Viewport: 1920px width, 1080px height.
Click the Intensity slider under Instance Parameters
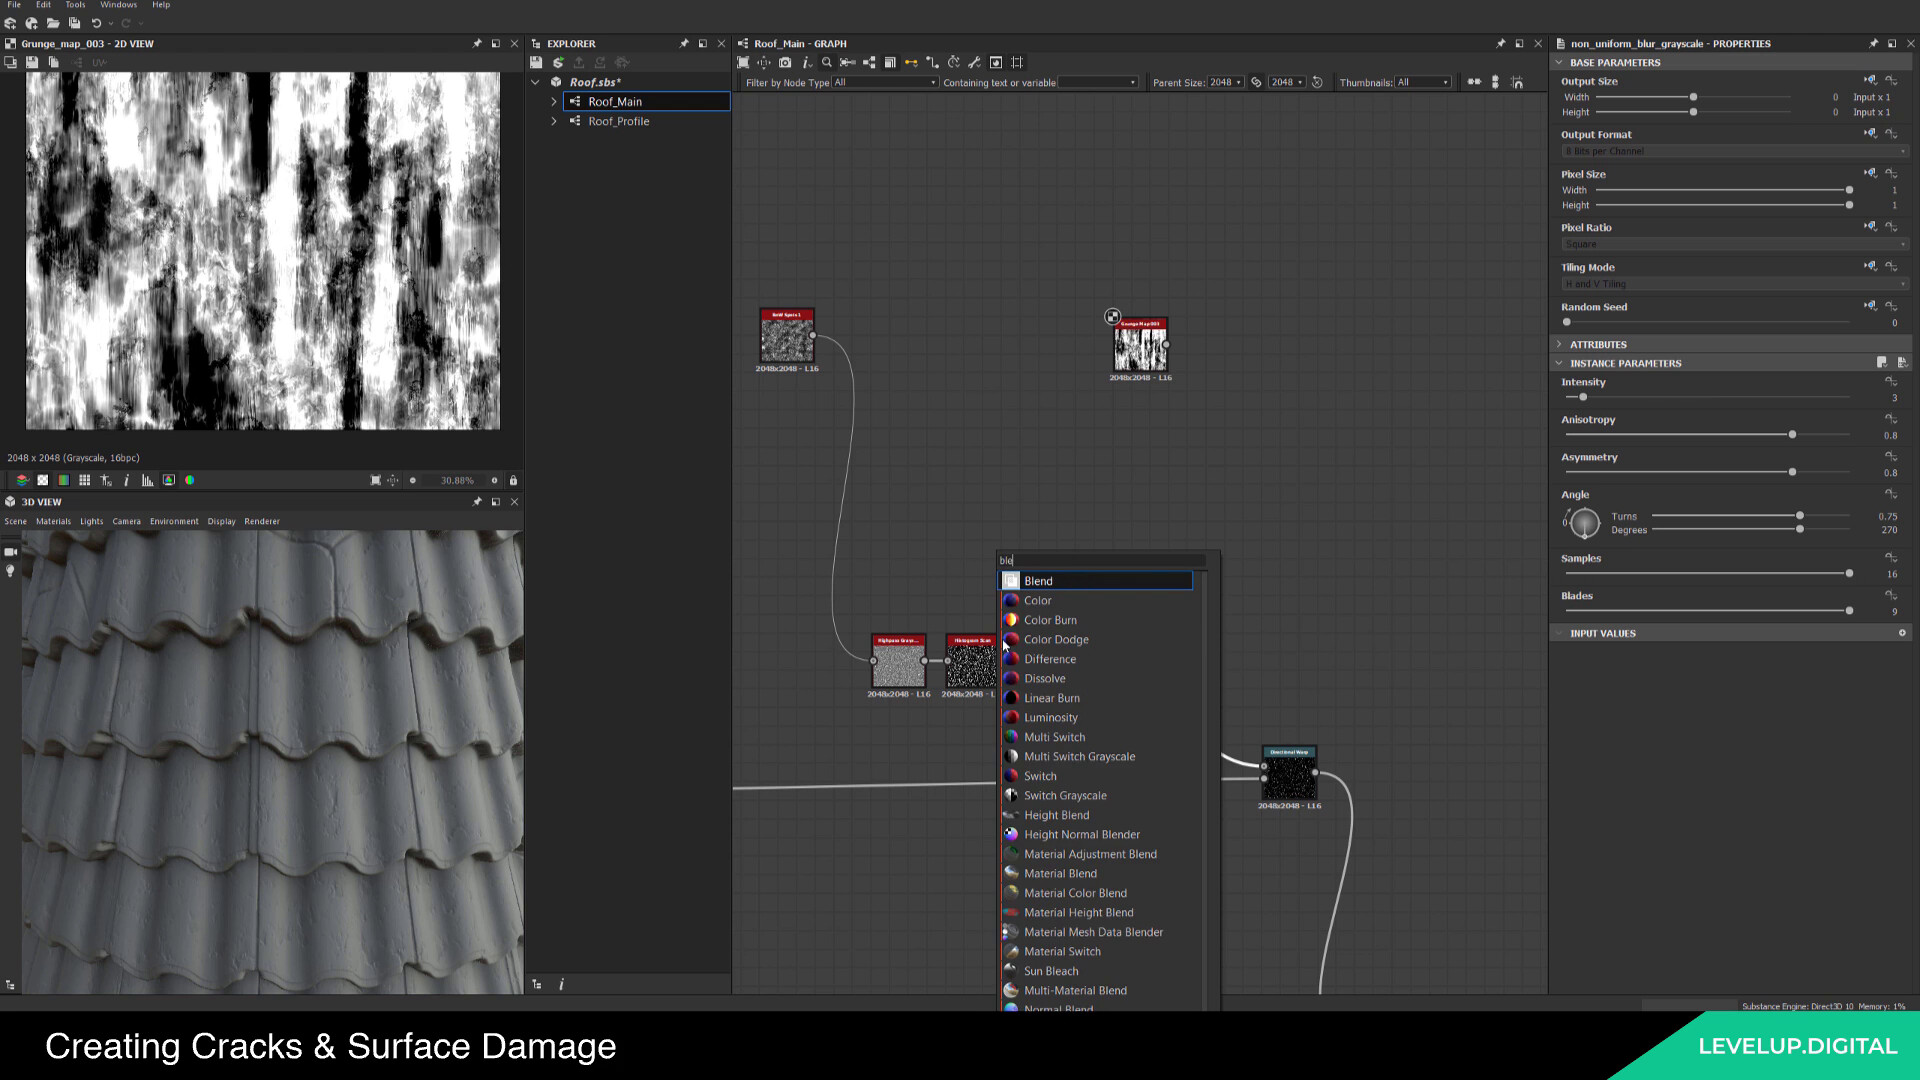point(1583,397)
